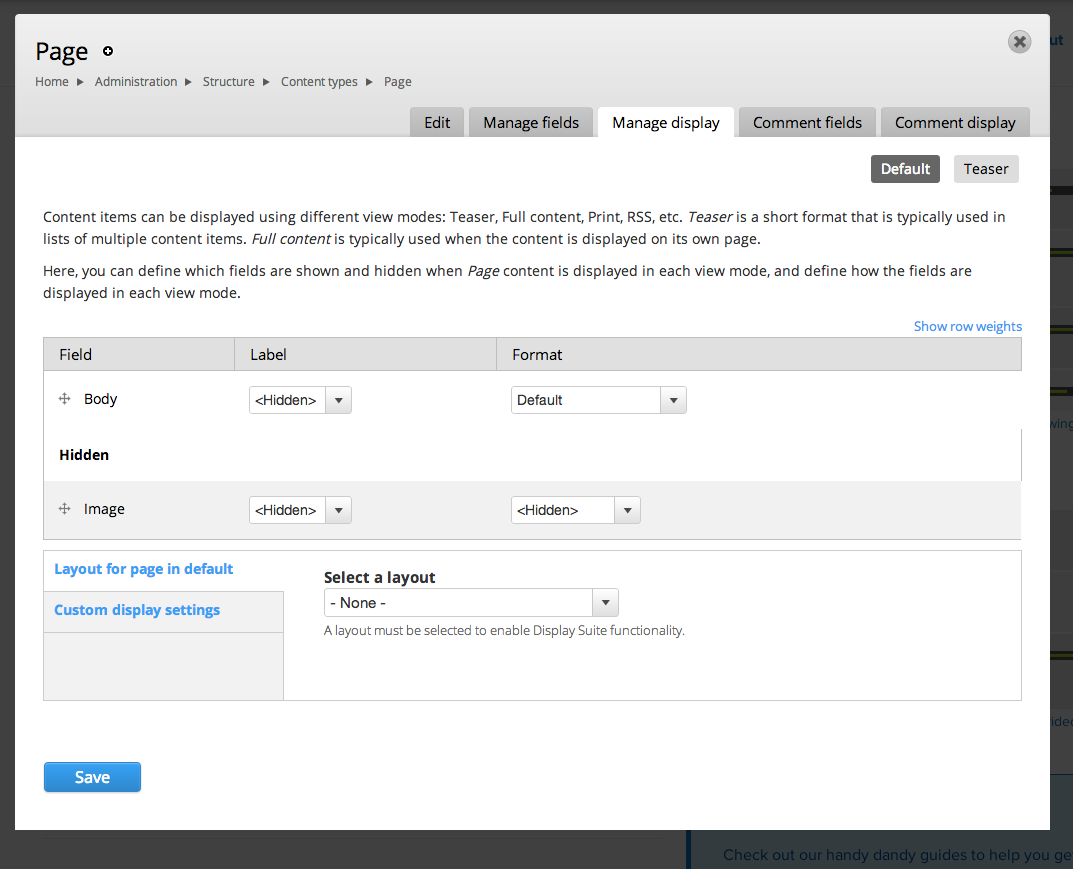Open Custom display settings vertical tab
Viewport: 1073px width, 869px height.
(x=137, y=610)
